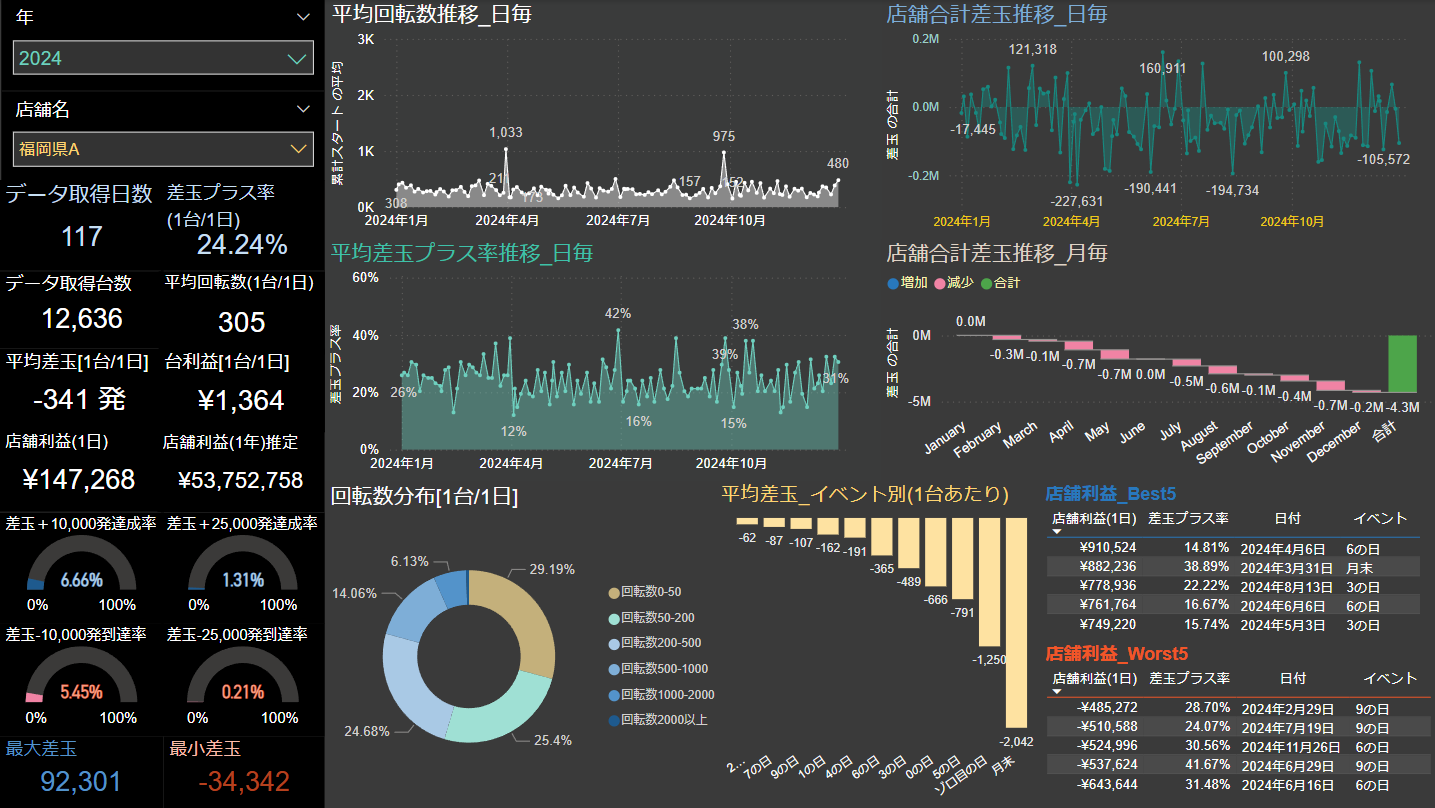1435x808 pixels.
Task: Select the 回転数500-1000 legend dot
Action: click(x=613, y=669)
